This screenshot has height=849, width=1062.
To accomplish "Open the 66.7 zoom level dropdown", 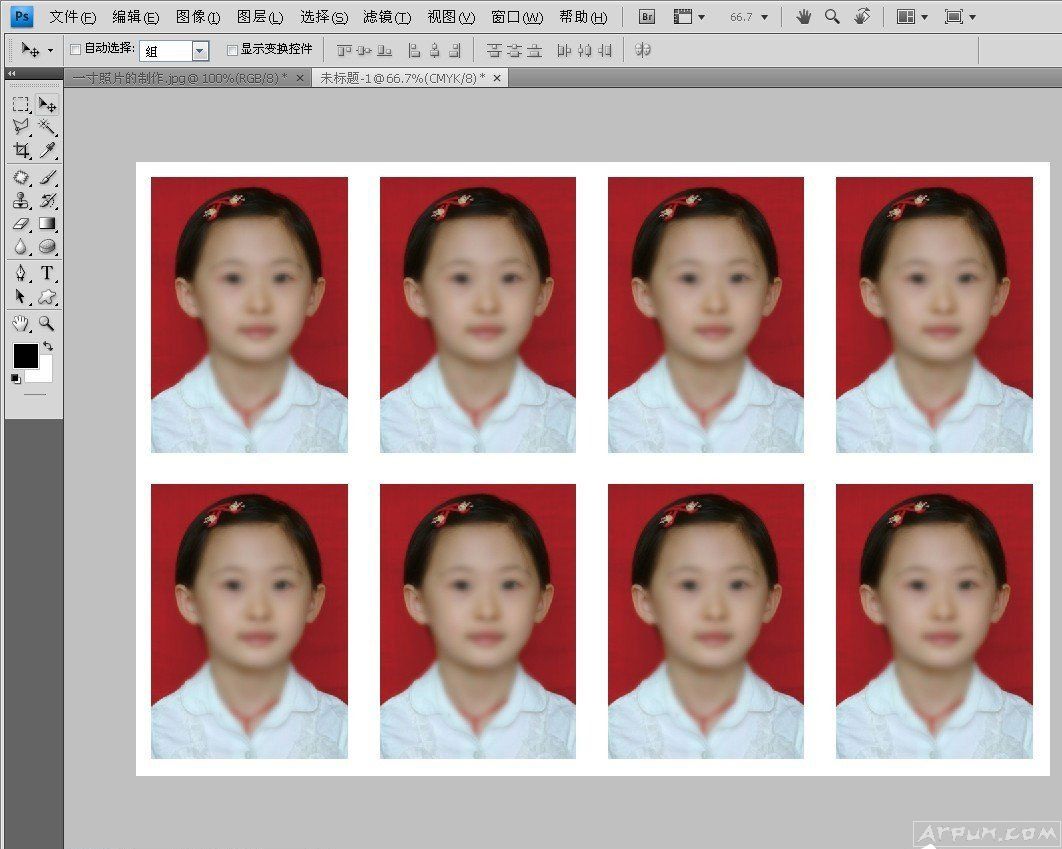I will [x=765, y=17].
